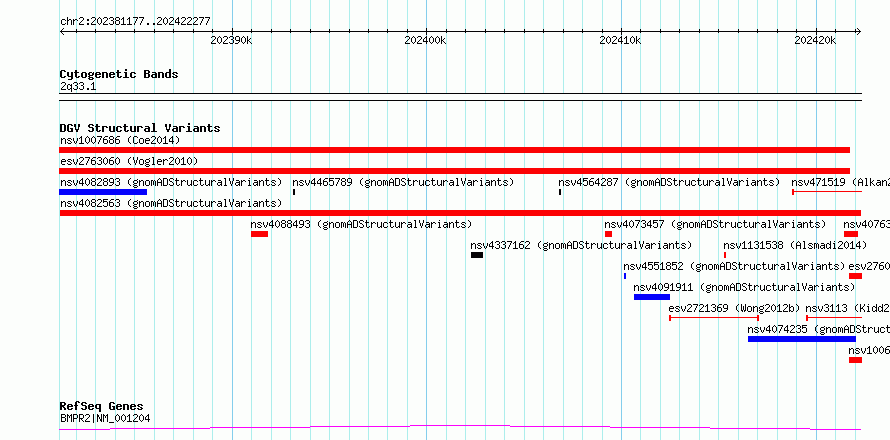Click the pink BMPR2 gene track line
The image size is (890, 440).
[x=460, y=428]
